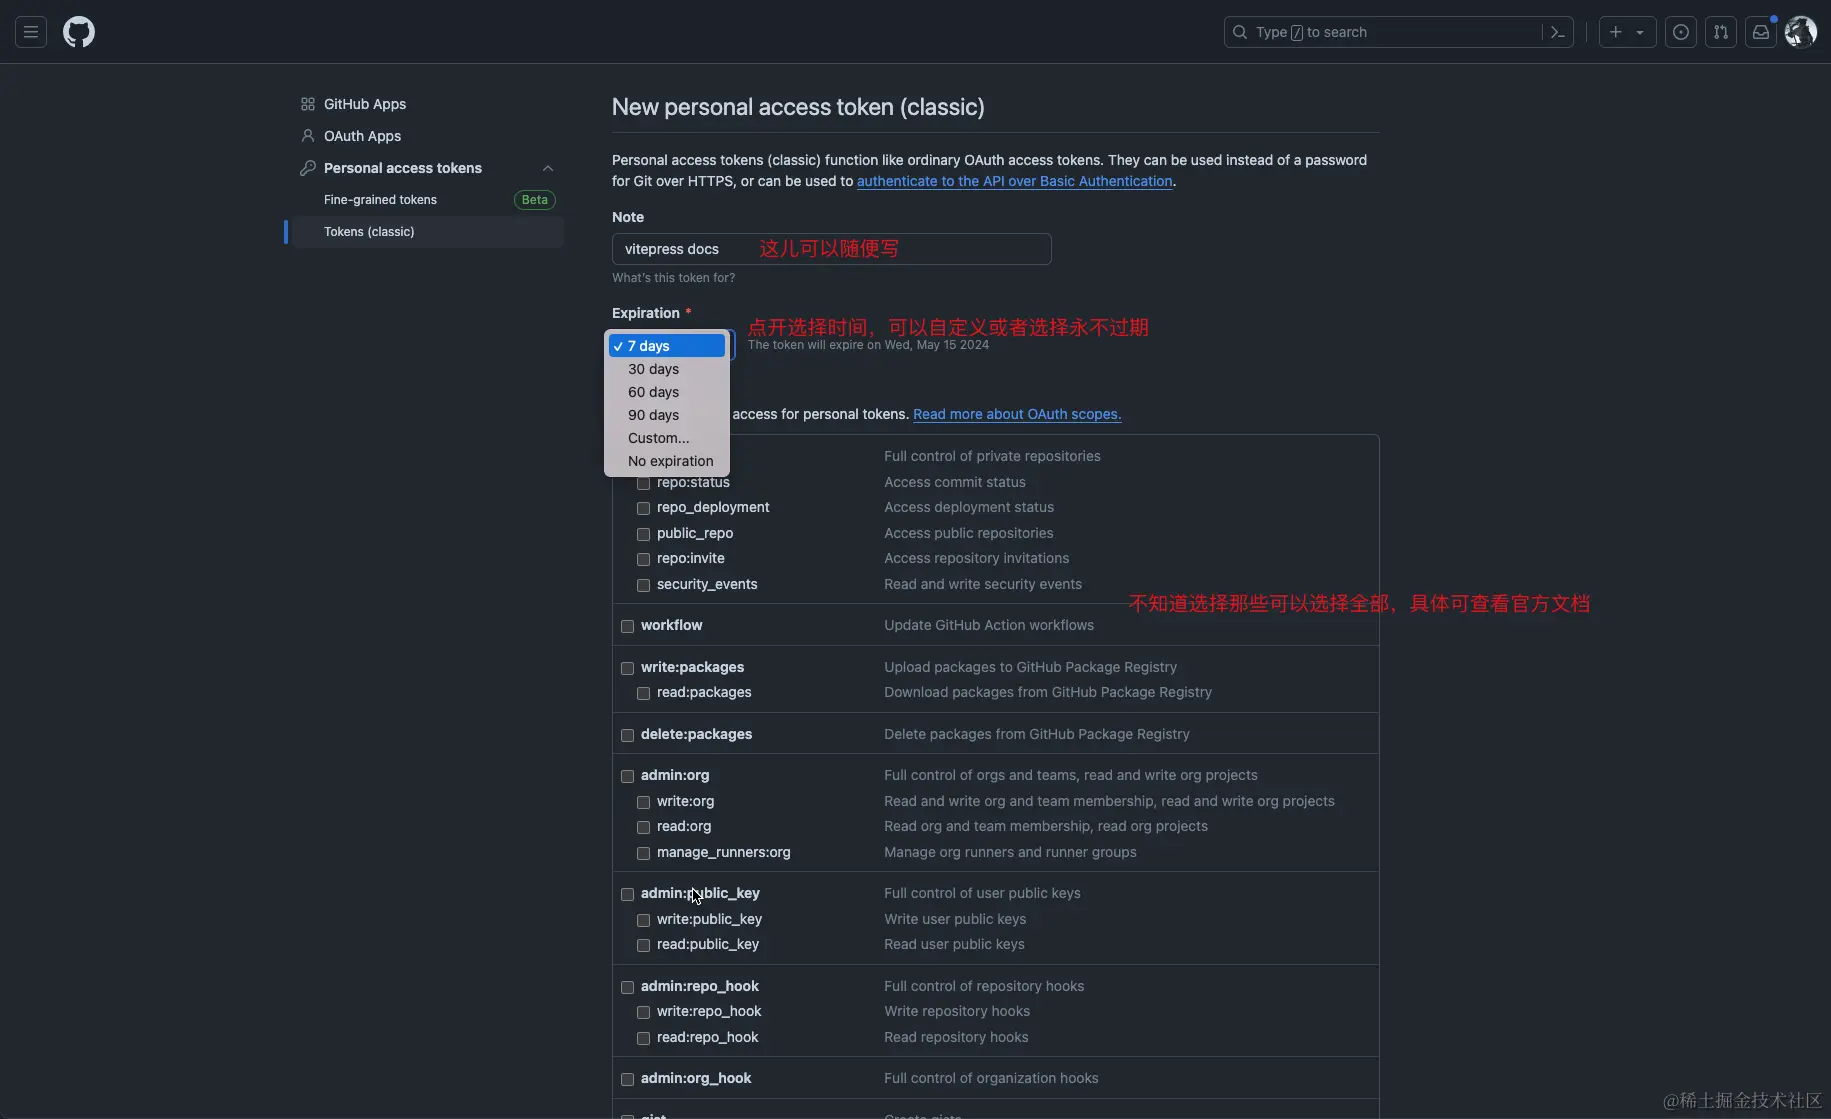Click the Beta label badge

click(x=535, y=200)
